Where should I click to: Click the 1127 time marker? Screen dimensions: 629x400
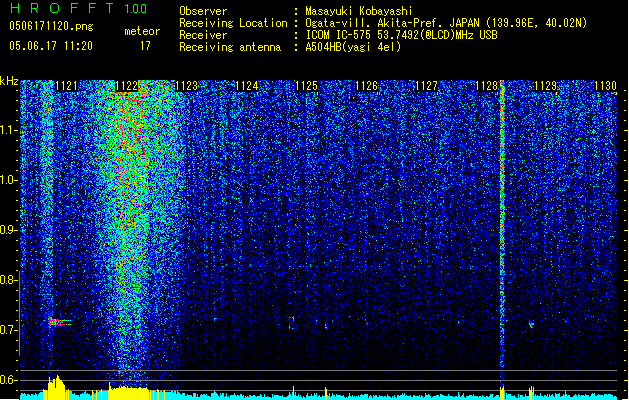(426, 86)
